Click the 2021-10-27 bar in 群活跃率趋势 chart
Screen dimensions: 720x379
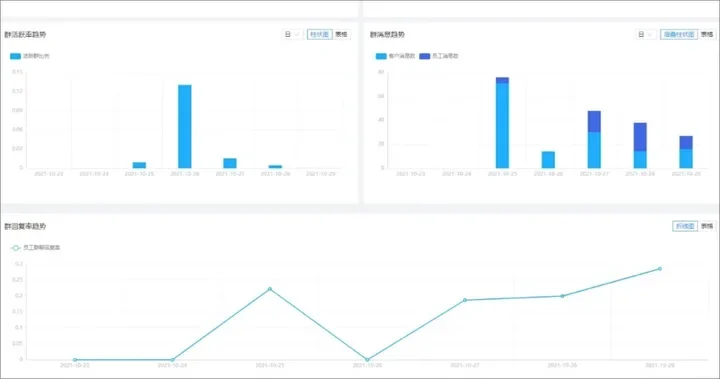[x=230, y=163]
